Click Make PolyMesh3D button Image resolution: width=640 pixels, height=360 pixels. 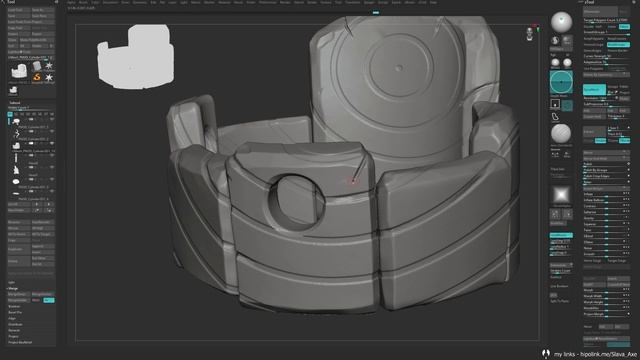click(x=36, y=40)
